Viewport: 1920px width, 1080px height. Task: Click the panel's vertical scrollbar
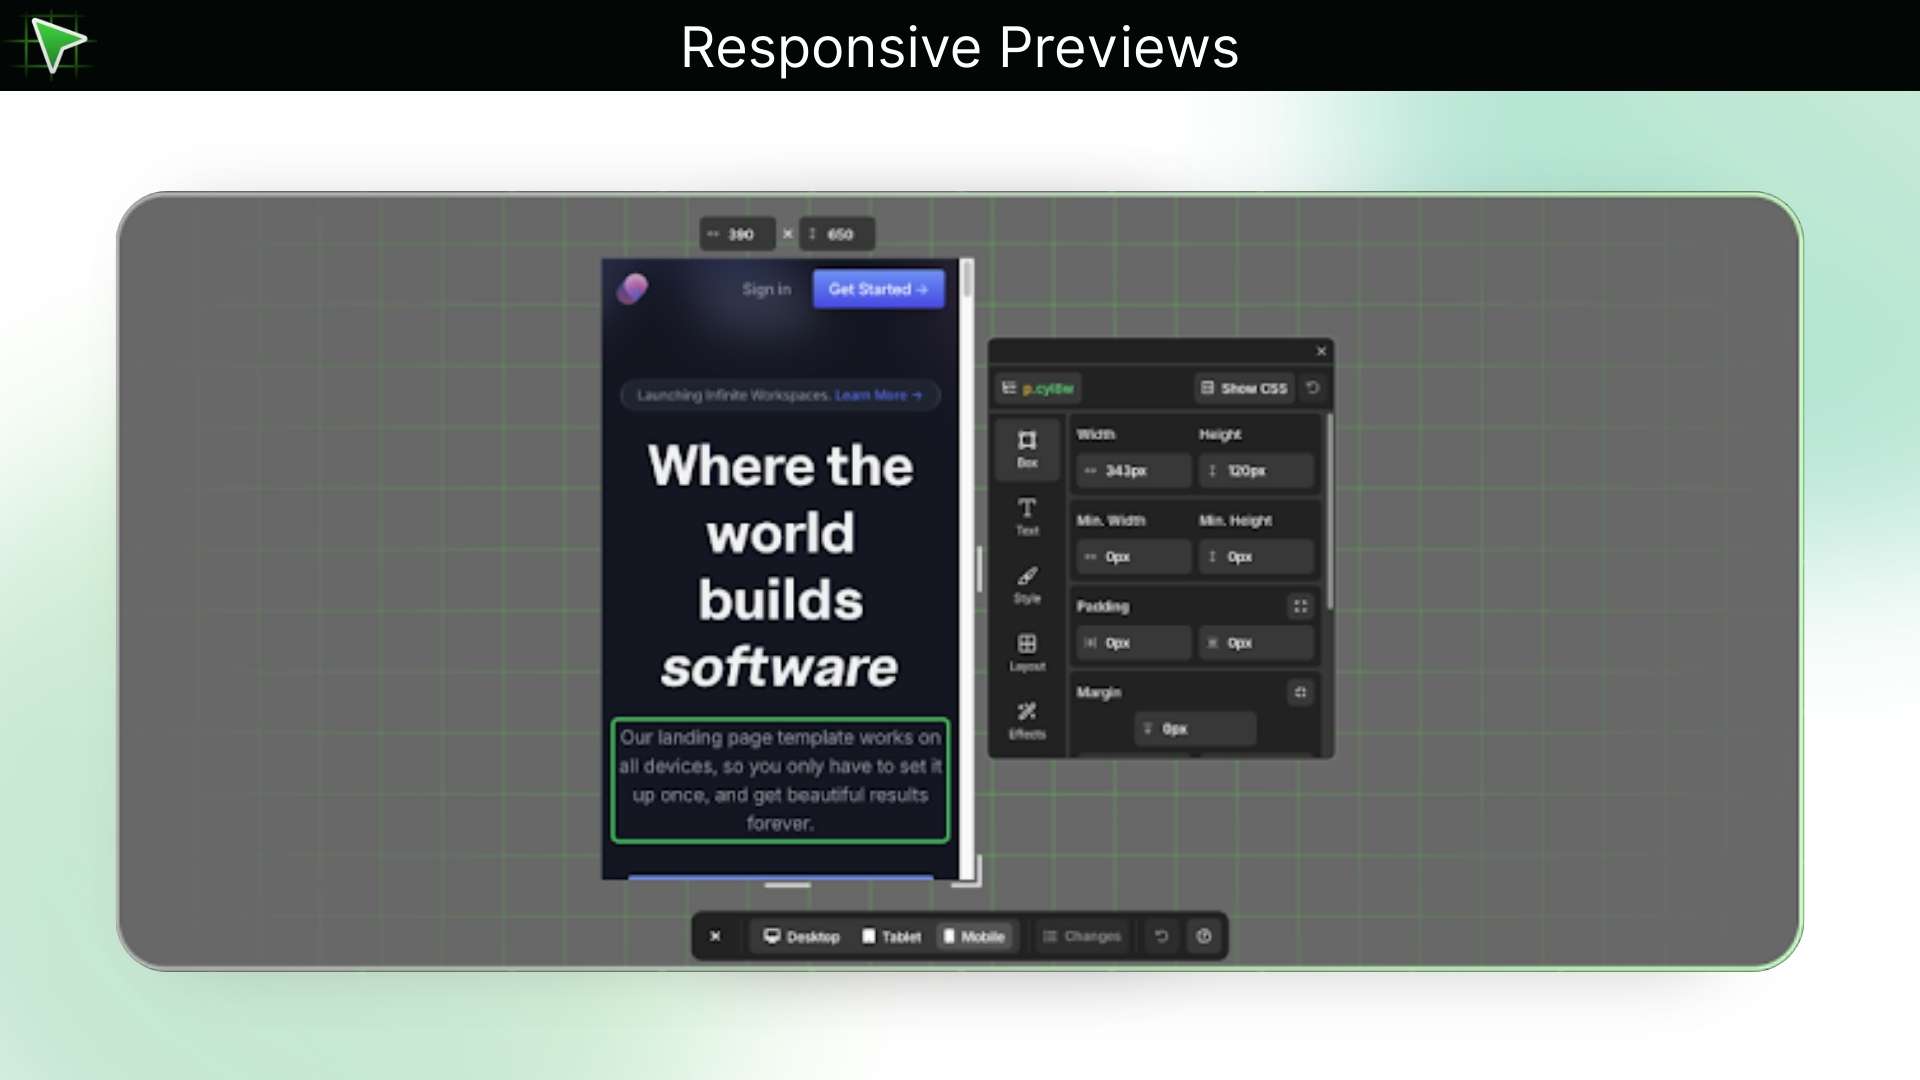click(1329, 510)
